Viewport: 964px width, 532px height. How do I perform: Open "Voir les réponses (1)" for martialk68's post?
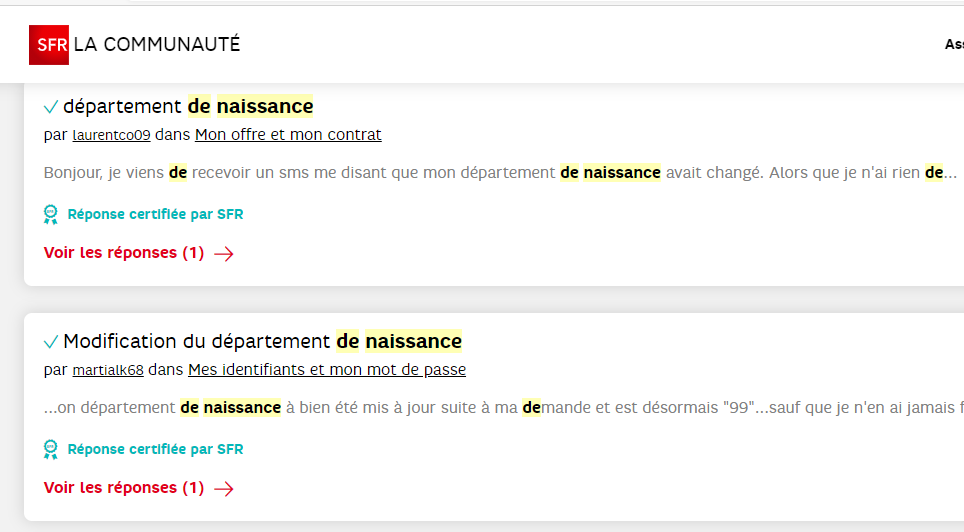[x=124, y=488]
